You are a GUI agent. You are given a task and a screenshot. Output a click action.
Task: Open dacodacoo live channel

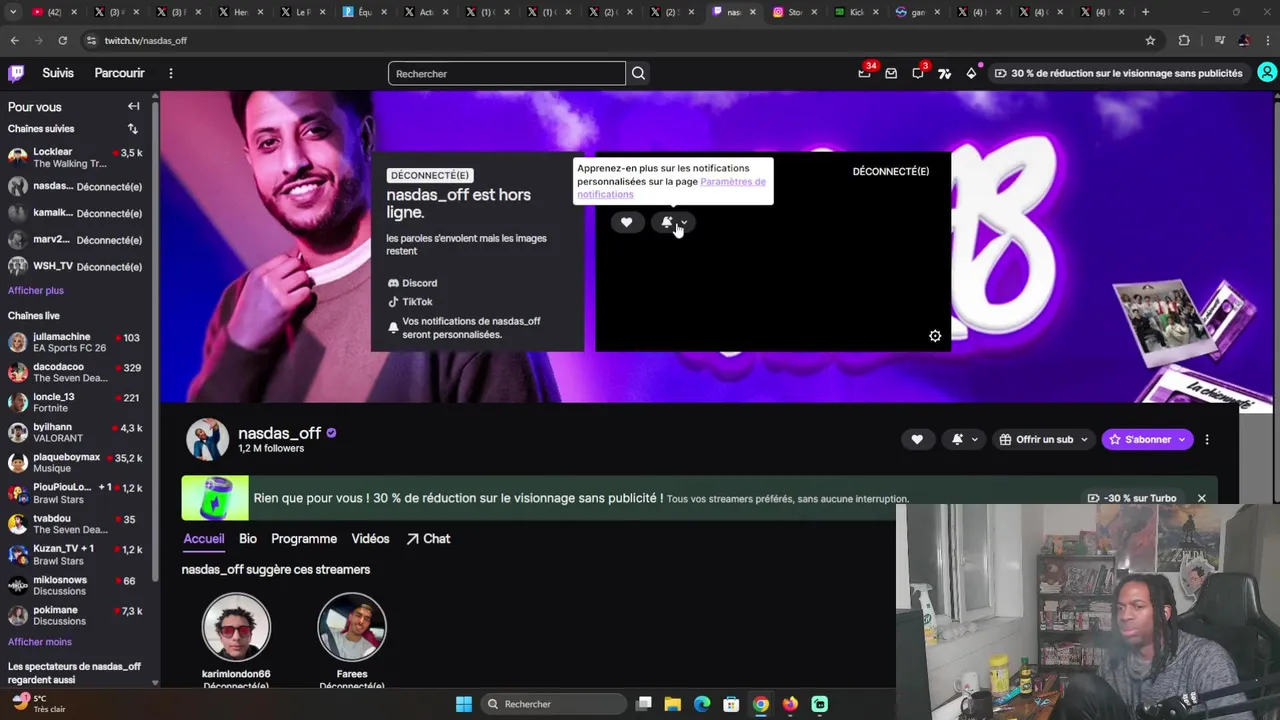click(x=77, y=372)
